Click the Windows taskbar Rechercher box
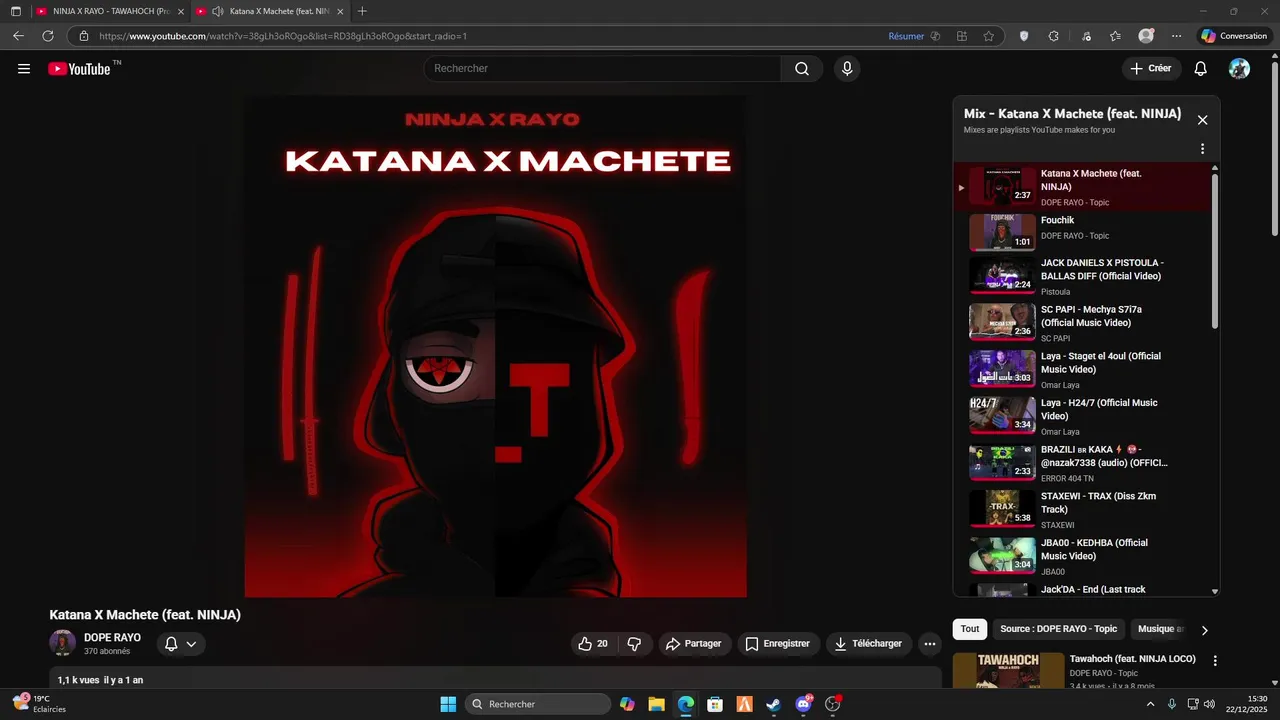 pyautogui.click(x=538, y=704)
